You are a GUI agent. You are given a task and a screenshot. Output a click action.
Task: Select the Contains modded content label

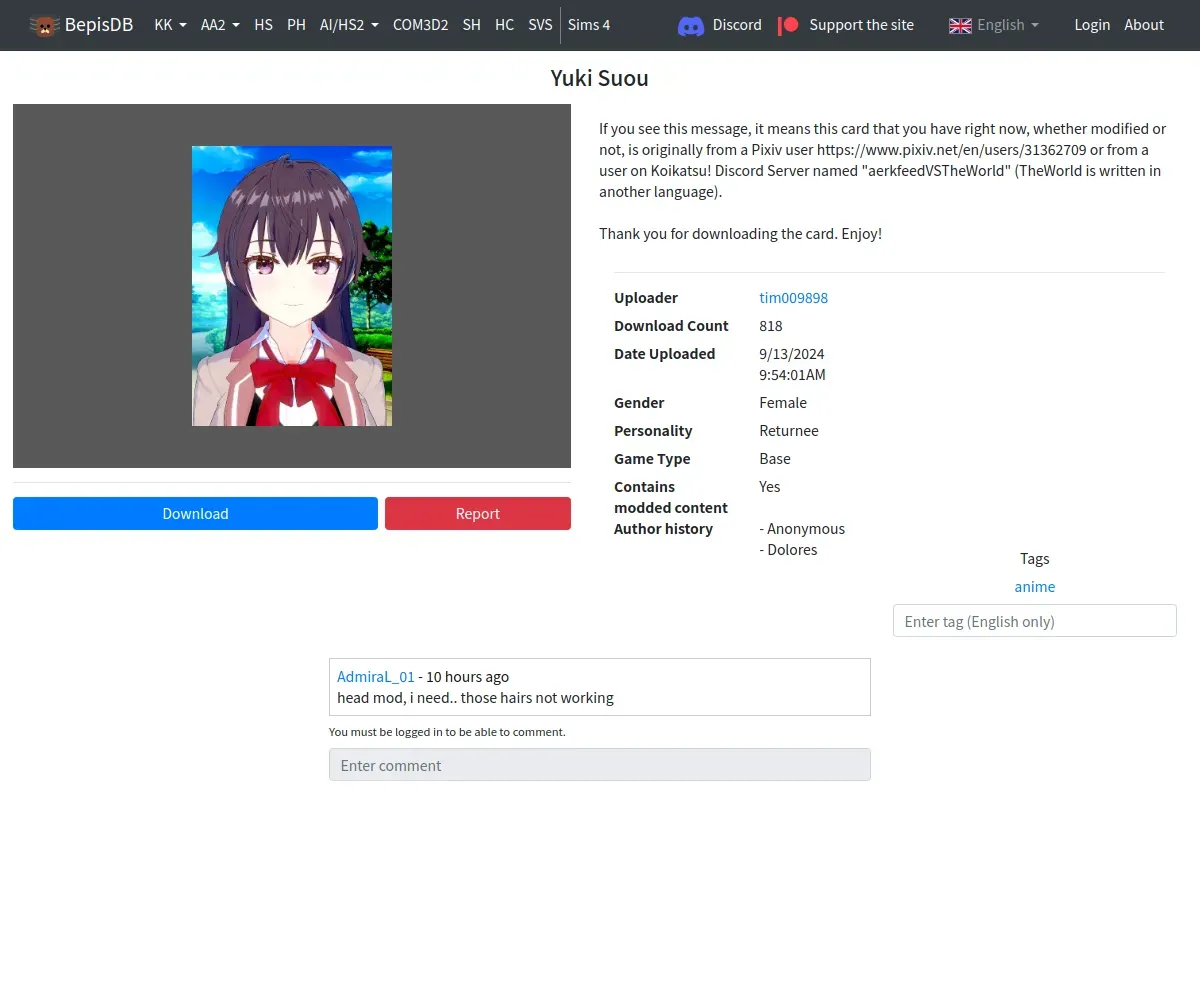coord(671,497)
